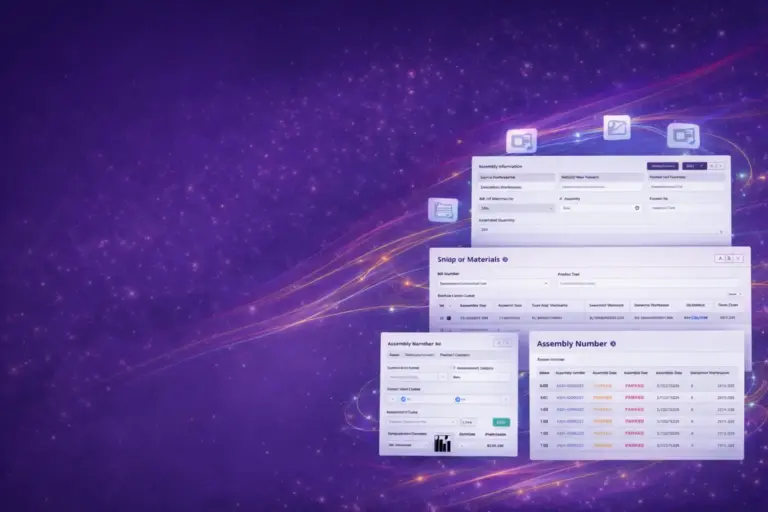This screenshot has height=512, width=768.
Task: Open the Assembled Quantity dropdown arrow
Action: coord(721,230)
